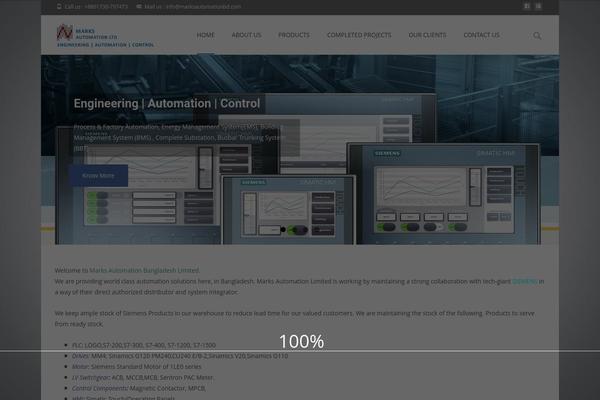Click the PLC: LOGO,S7-200 list item

point(144,345)
